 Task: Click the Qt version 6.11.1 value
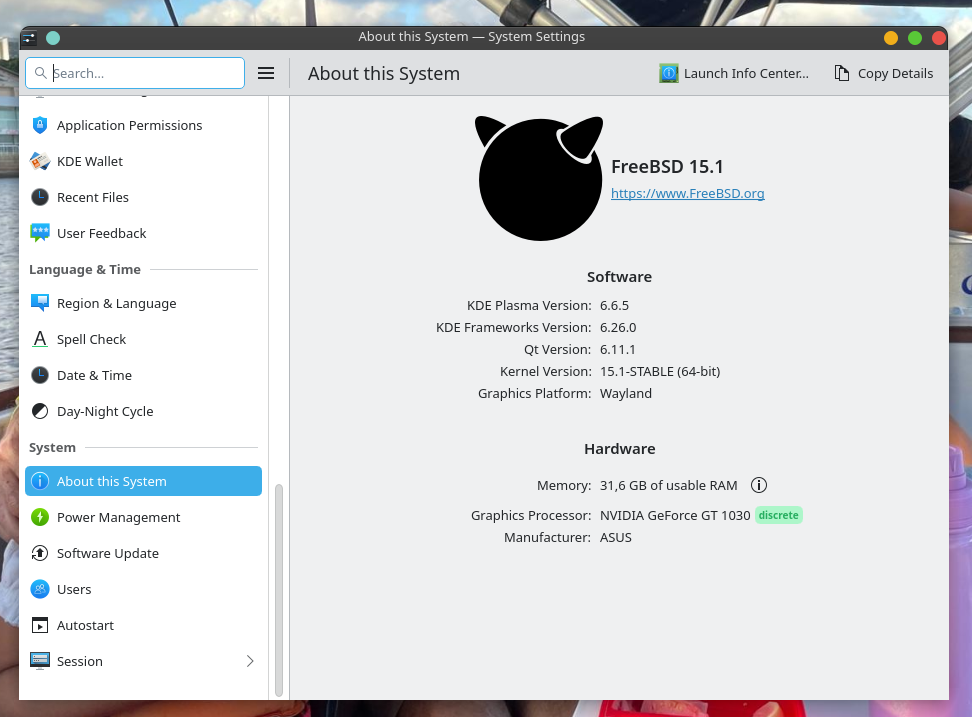617,350
